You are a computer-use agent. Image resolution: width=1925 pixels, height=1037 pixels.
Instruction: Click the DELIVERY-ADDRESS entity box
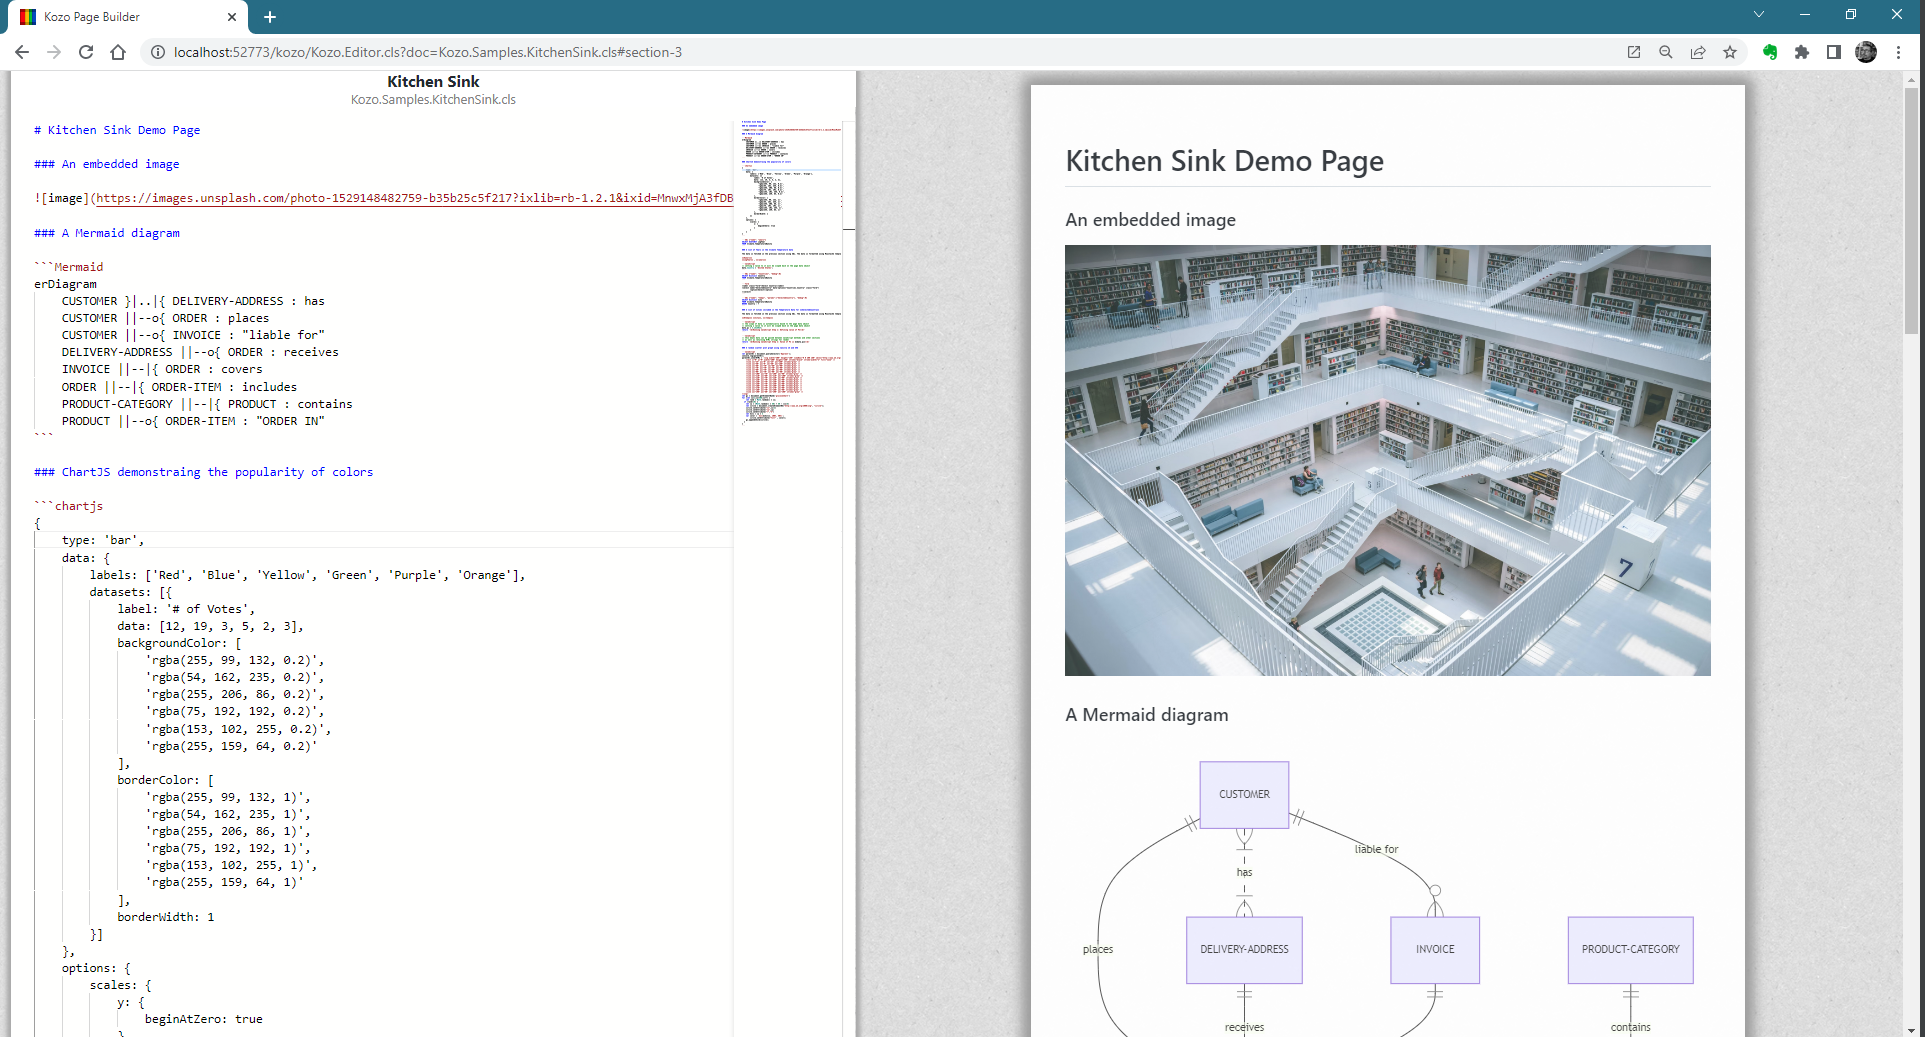[1244, 949]
